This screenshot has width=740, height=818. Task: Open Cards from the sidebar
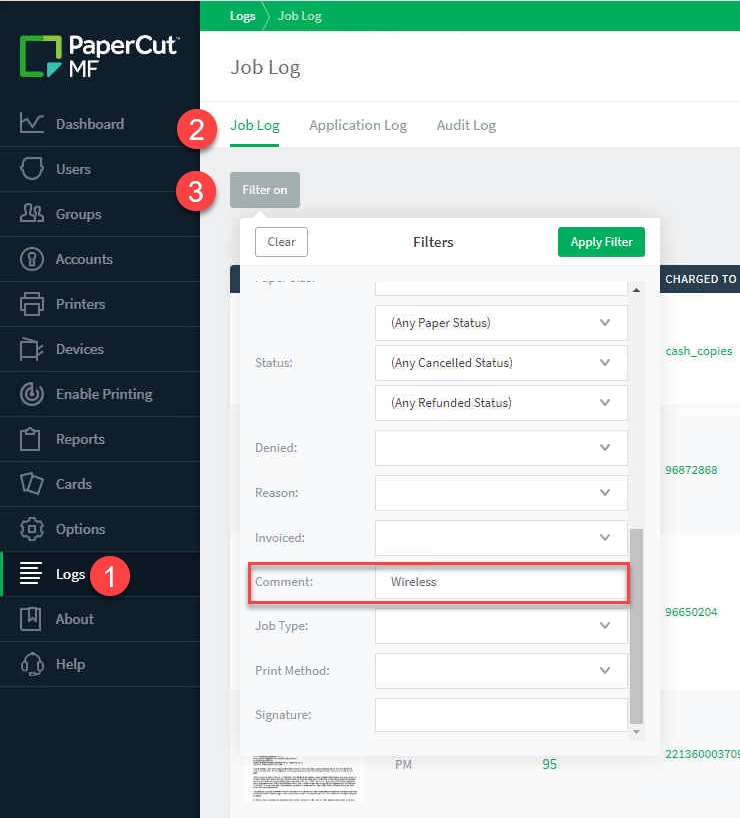(74, 484)
